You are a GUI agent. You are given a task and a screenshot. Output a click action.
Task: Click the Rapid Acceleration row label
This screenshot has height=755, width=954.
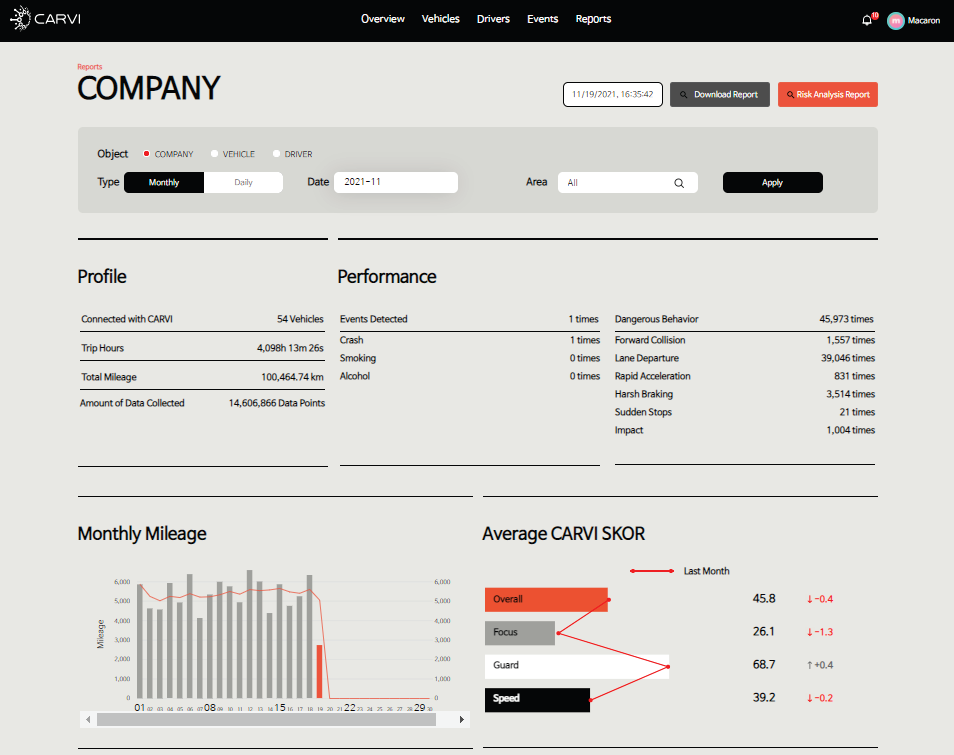point(652,376)
